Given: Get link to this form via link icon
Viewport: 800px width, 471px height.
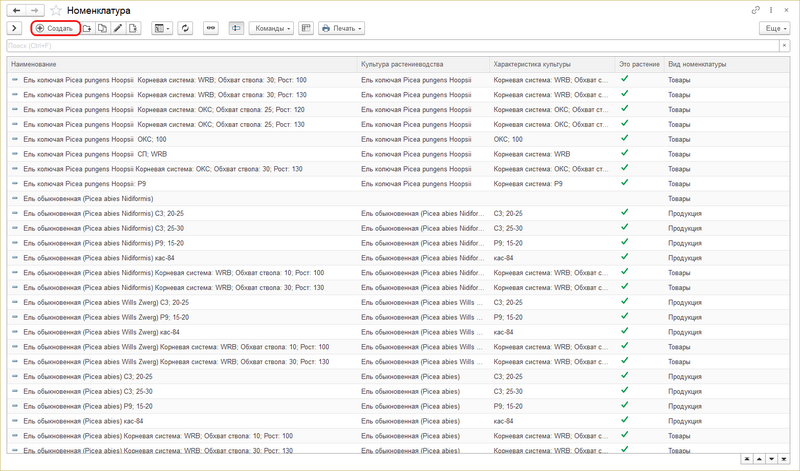Looking at the screenshot, I should (x=756, y=10).
